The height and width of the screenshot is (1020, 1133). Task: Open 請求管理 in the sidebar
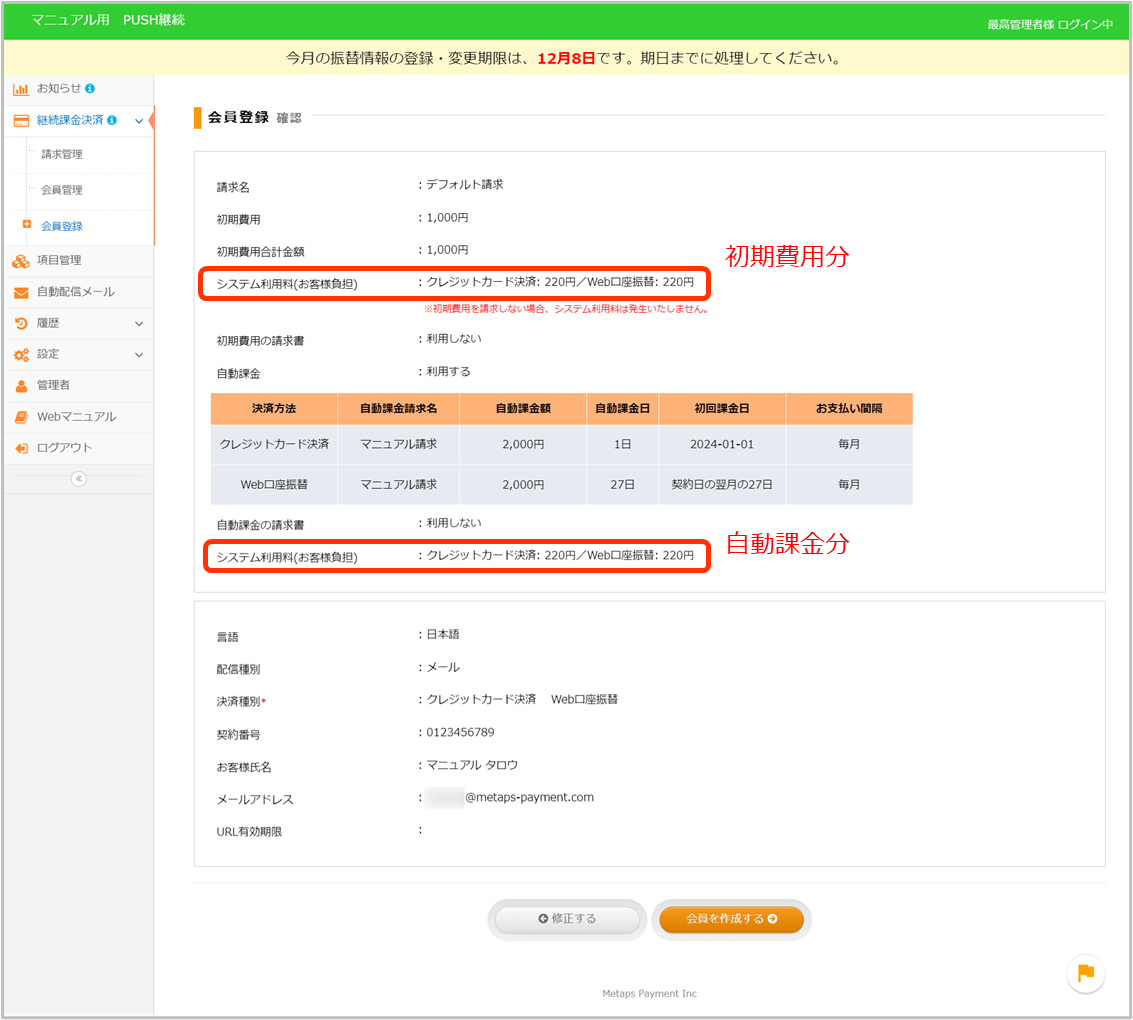(x=62, y=154)
